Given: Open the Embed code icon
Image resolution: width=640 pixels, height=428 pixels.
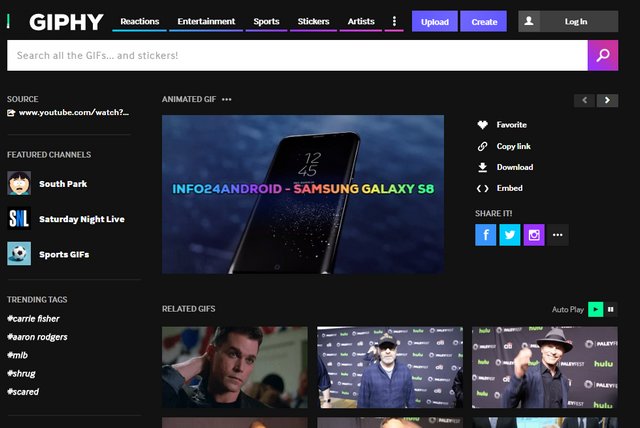Looking at the screenshot, I should tap(482, 188).
